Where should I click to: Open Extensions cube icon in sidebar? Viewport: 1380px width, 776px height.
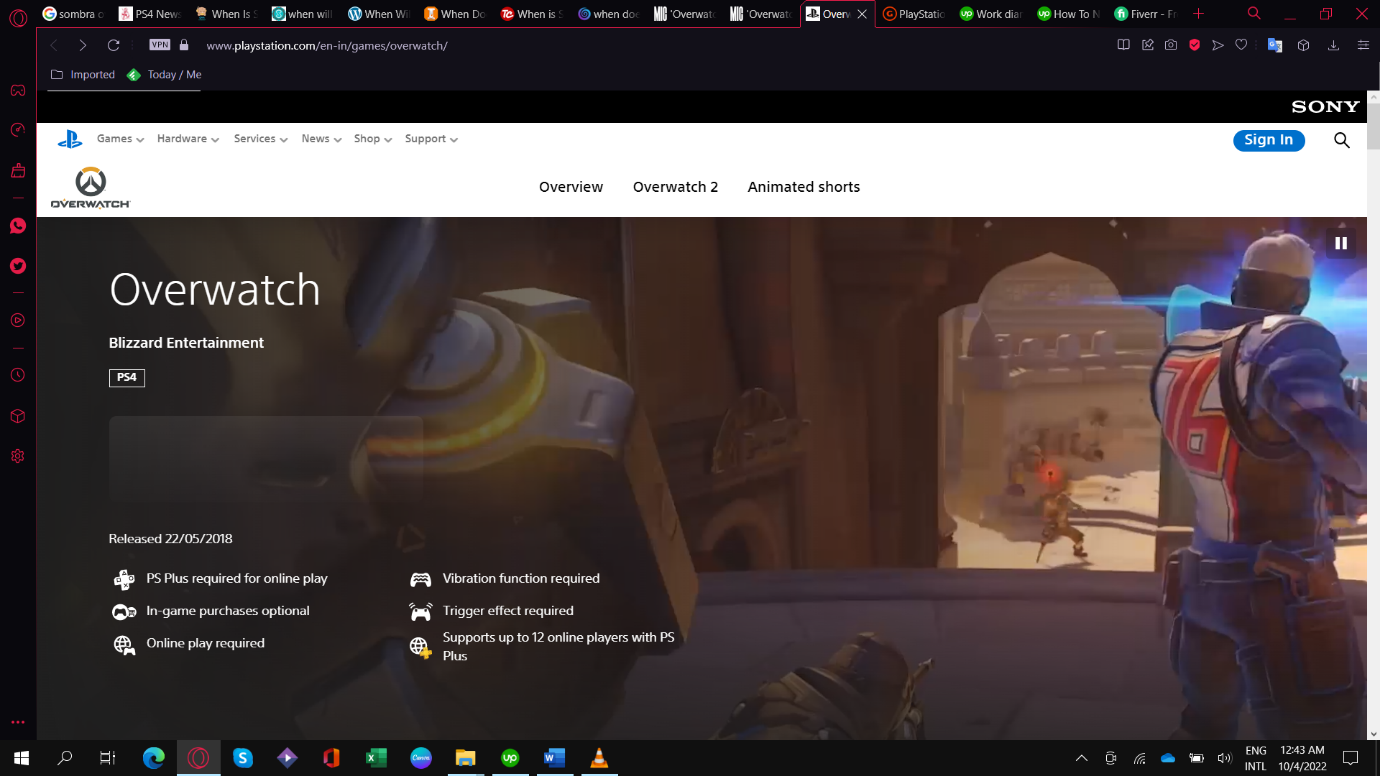[18, 416]
